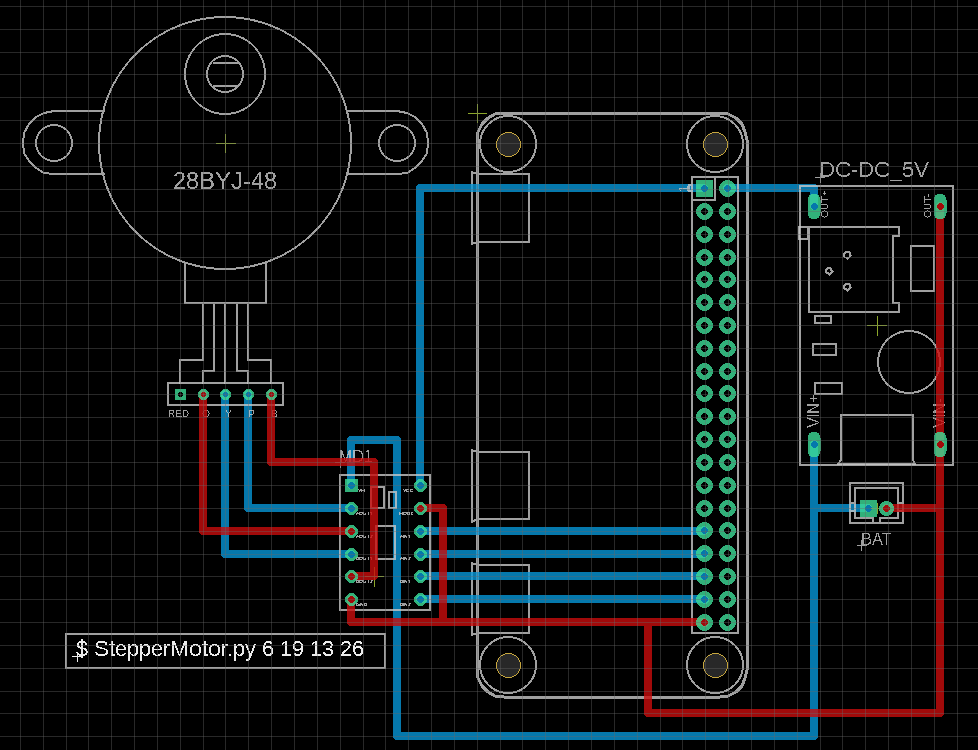Click the P pad on motor connector
The image size is (978, 750).
tap(248, 394)
